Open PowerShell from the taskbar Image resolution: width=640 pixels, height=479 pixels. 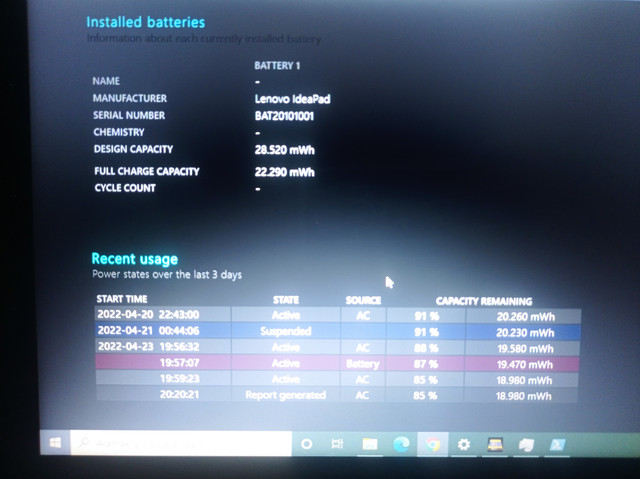coord(557,445)
